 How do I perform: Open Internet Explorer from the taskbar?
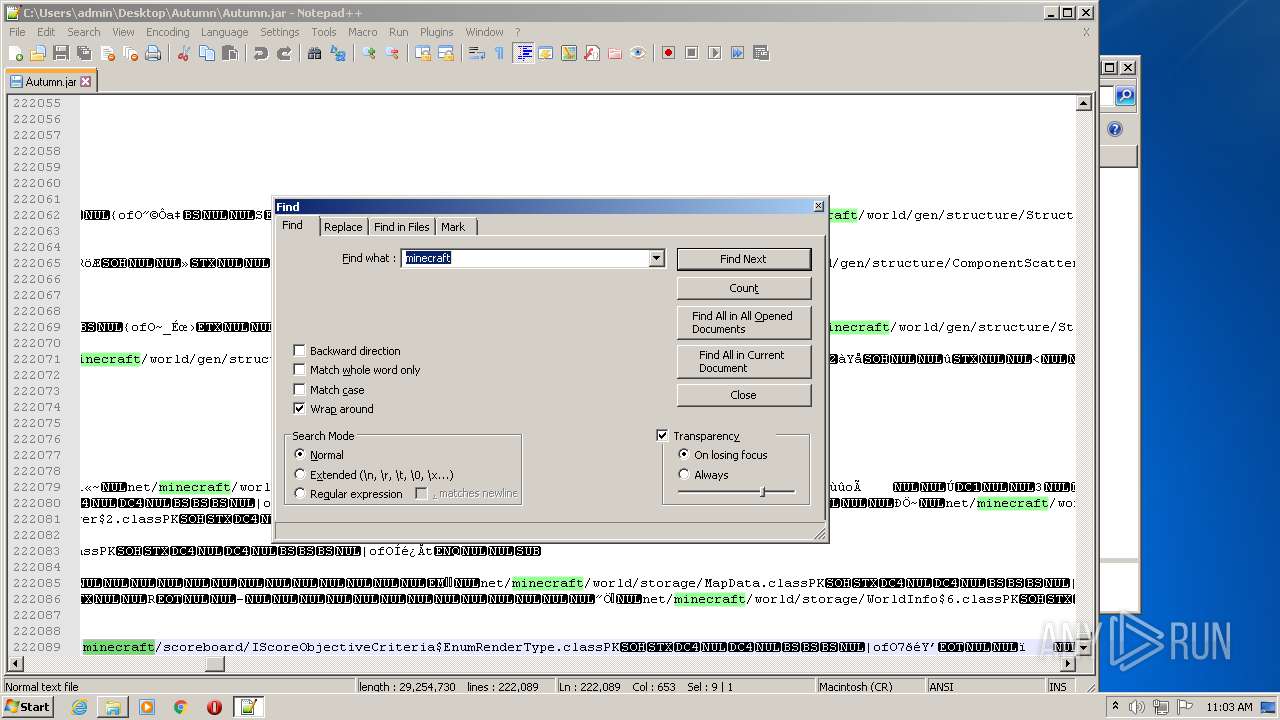pyautogui.click(x=79, y=707)
